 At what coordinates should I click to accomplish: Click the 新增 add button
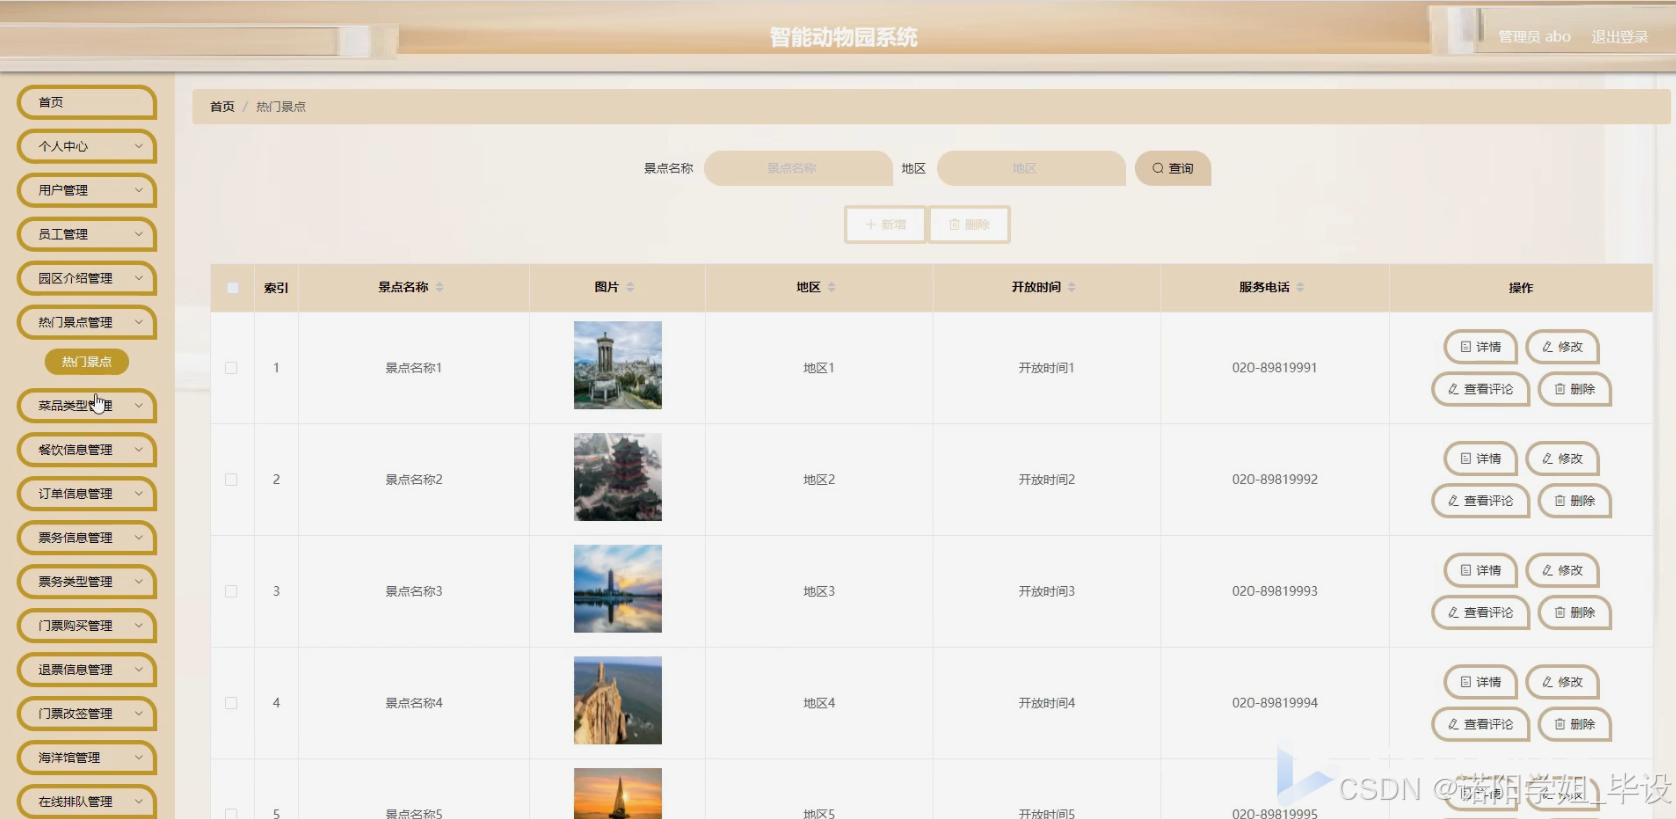pyautogui.click(x=885, y=225)
